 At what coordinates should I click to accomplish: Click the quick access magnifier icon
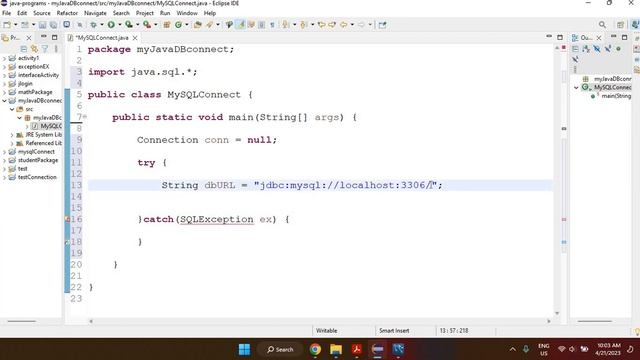click(602, 25)
